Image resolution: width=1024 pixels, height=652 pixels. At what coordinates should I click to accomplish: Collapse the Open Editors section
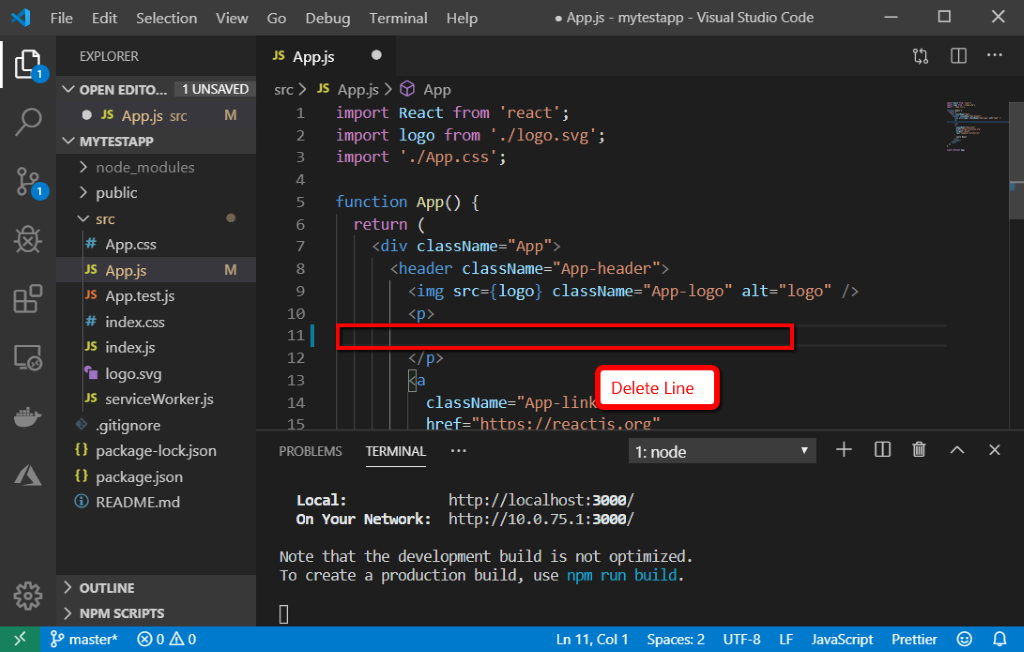click(68, 89)
